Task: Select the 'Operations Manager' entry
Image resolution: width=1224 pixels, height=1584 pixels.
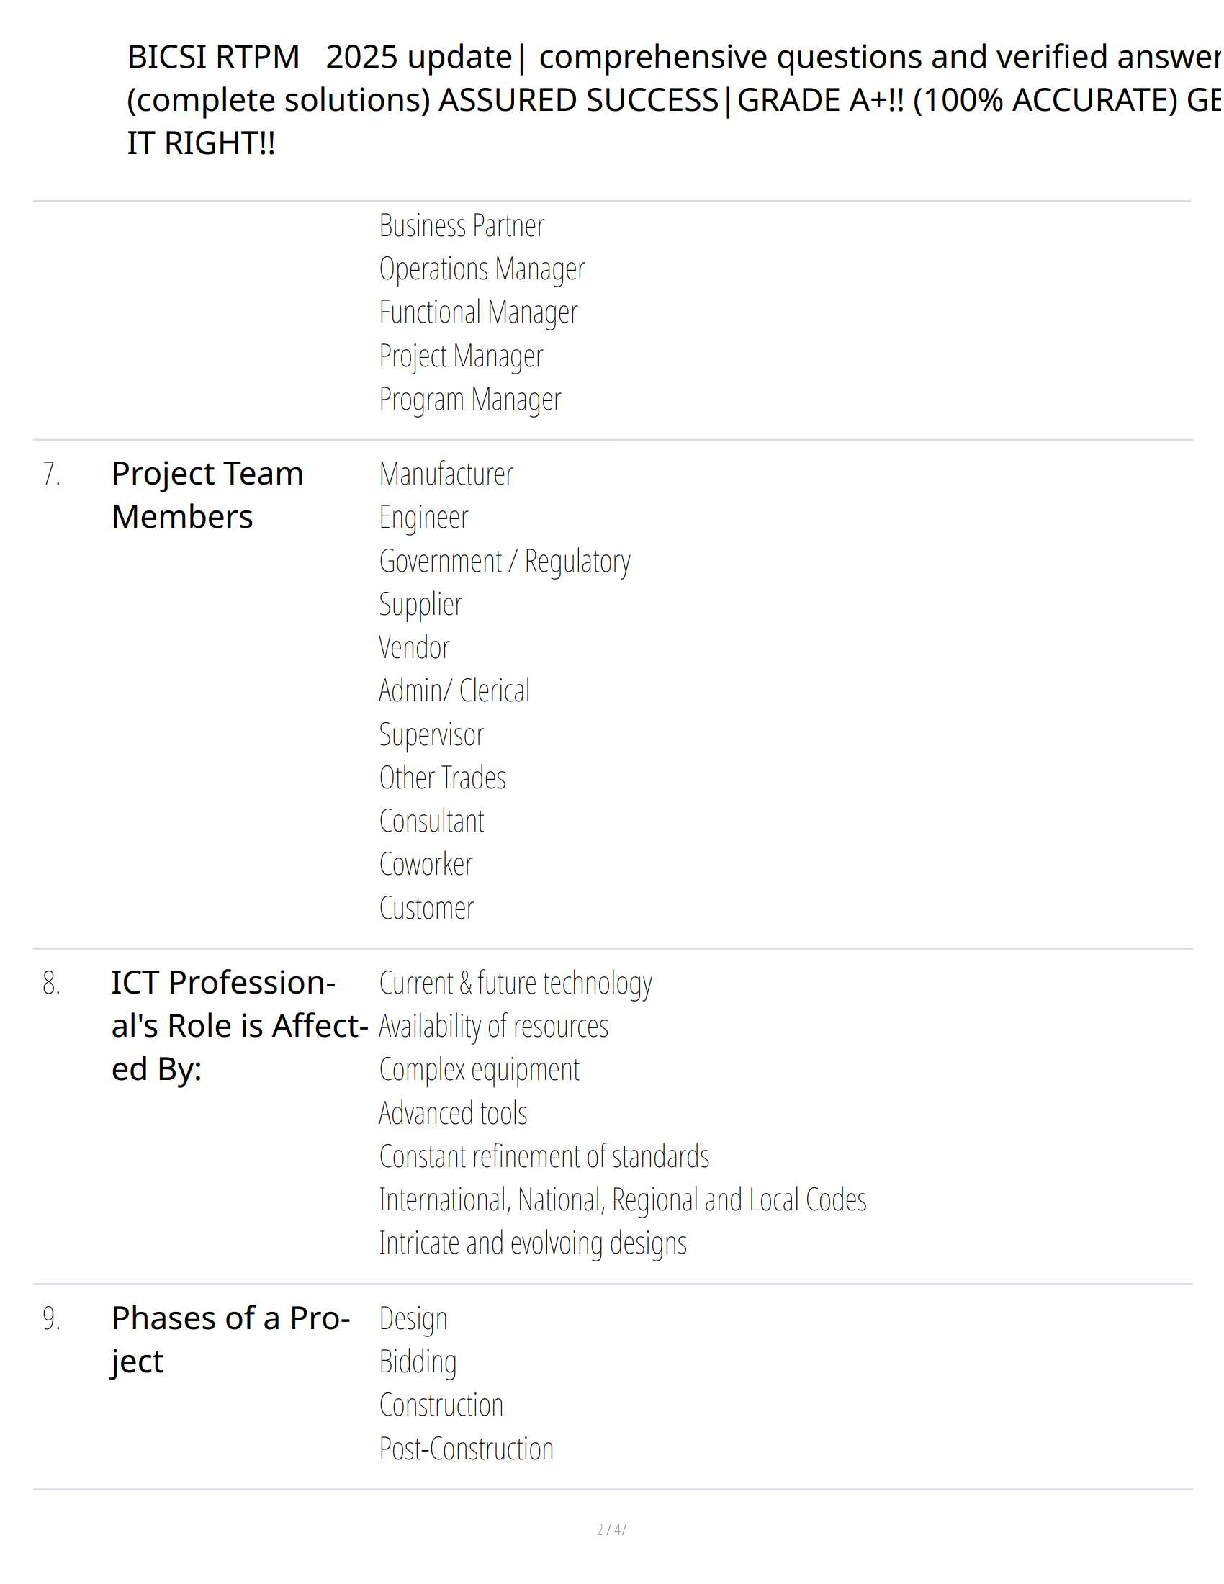Action: click(481, 269)
